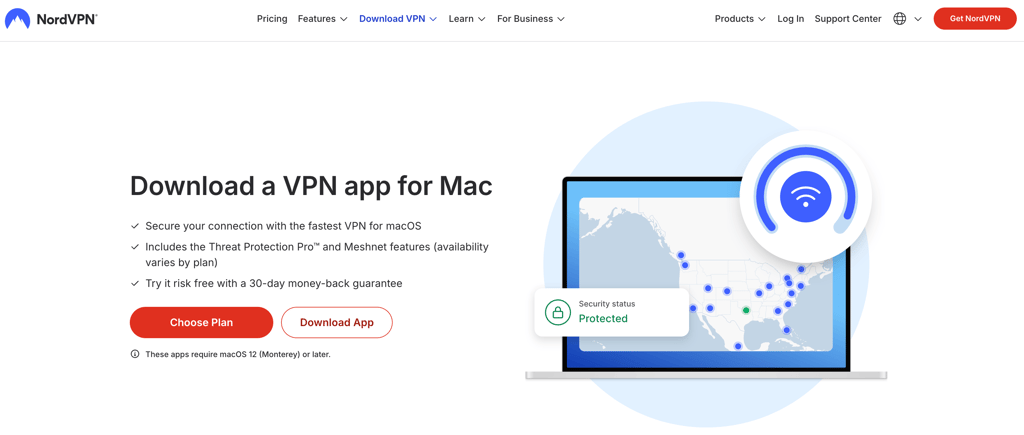Expand the Download VPN menu
The width and height of the screenshot is (1024, 435).
click(398, 19)
